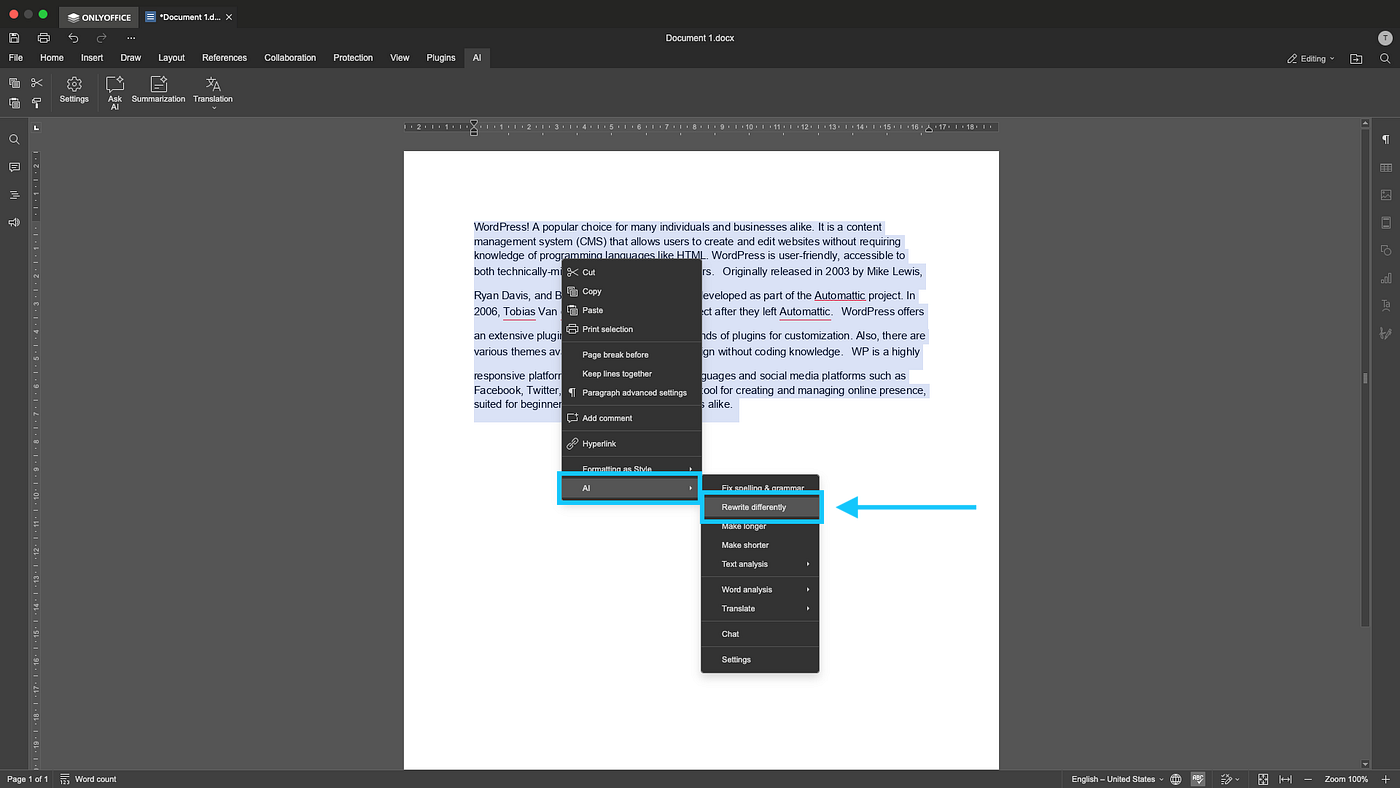Viewport: 1400px width, 788px height.
Task: Open chart settings in the right sidebar
Action: click(x=1385, y=278)
